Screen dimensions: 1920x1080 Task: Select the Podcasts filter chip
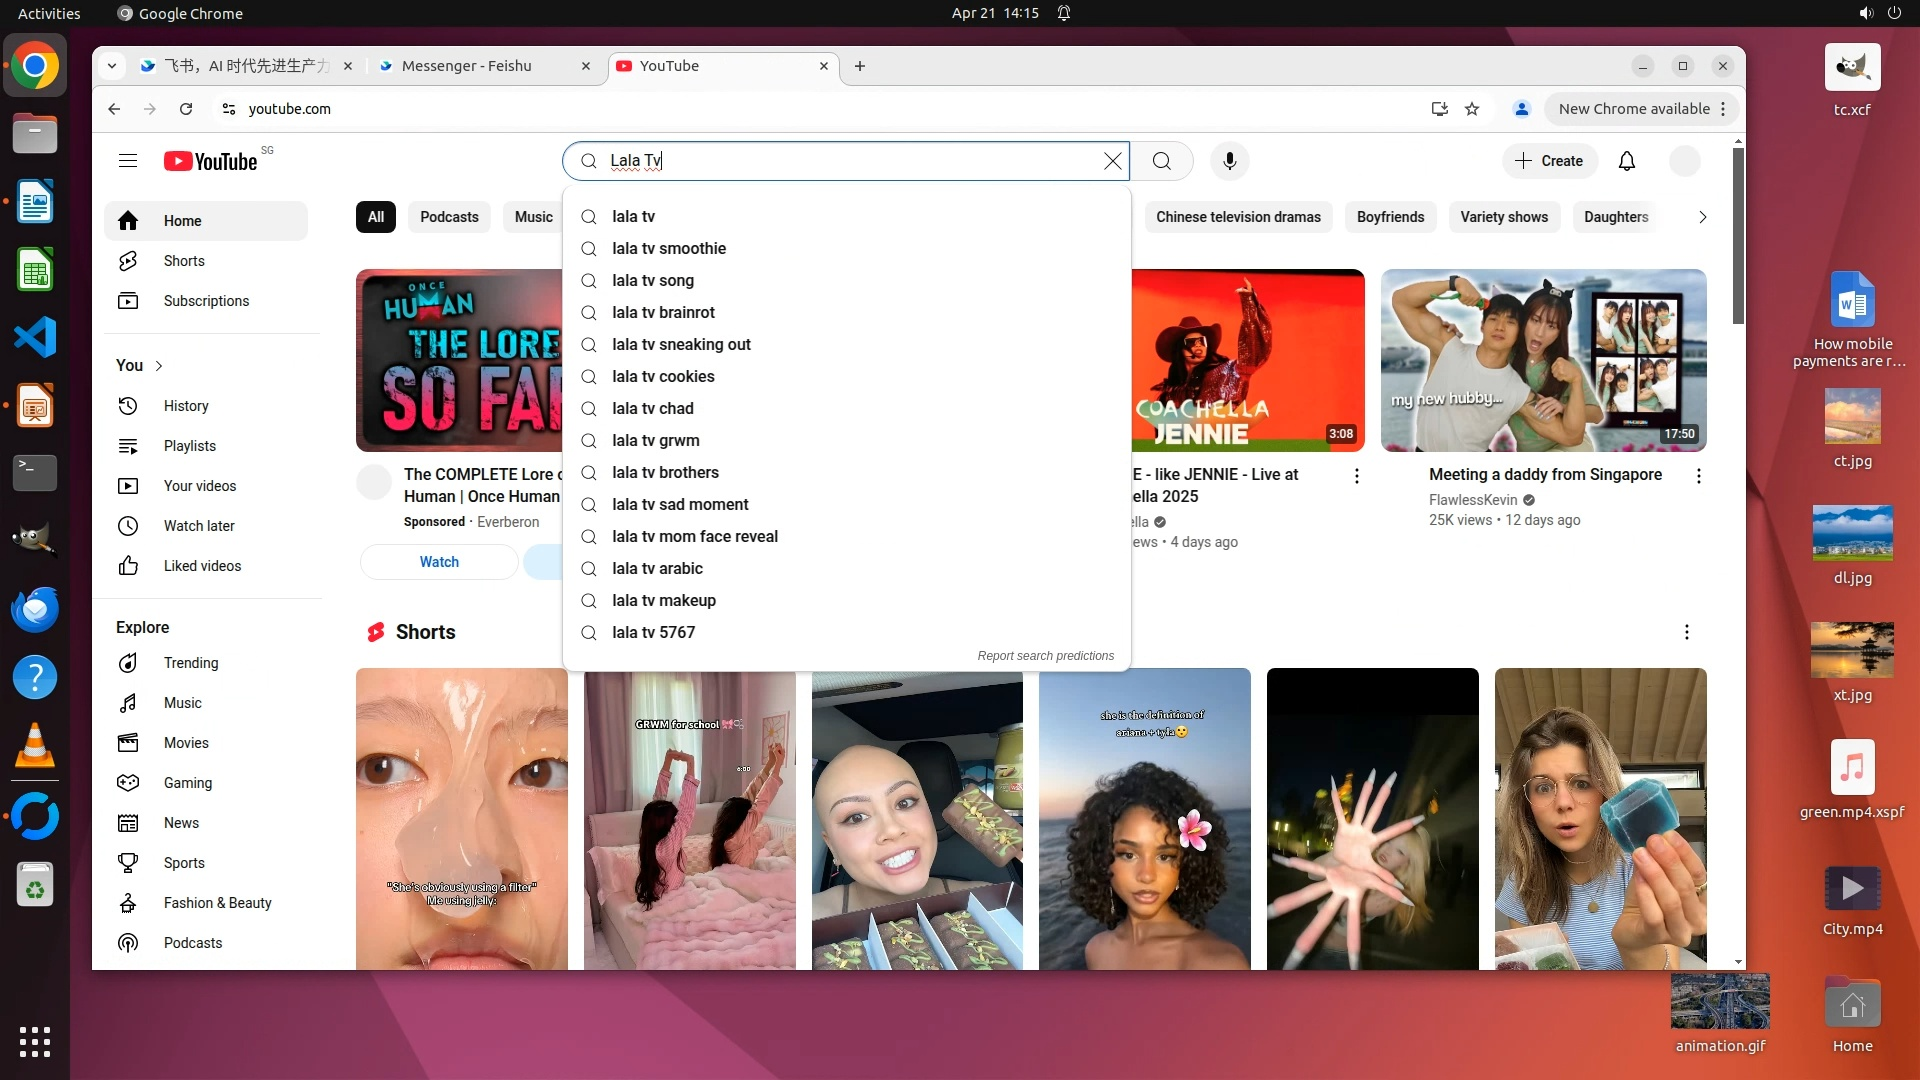pyautogui.click(x=449, y=217)
